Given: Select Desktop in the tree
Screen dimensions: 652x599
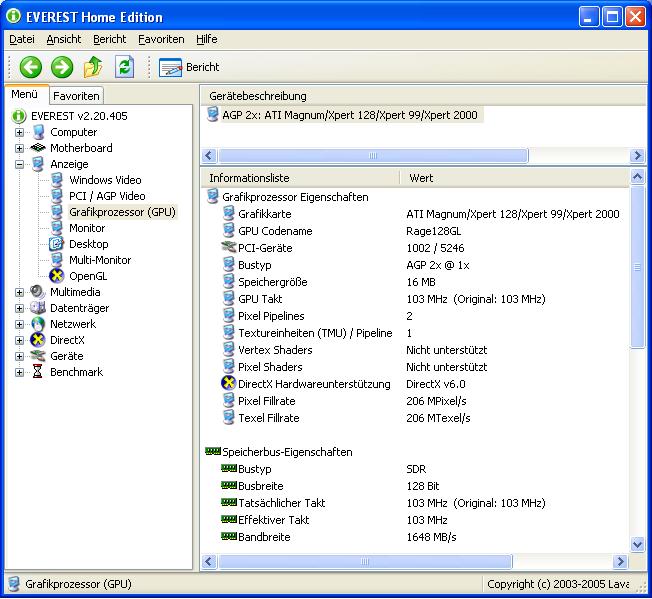Looking at the screenshot, I should 89,244.
